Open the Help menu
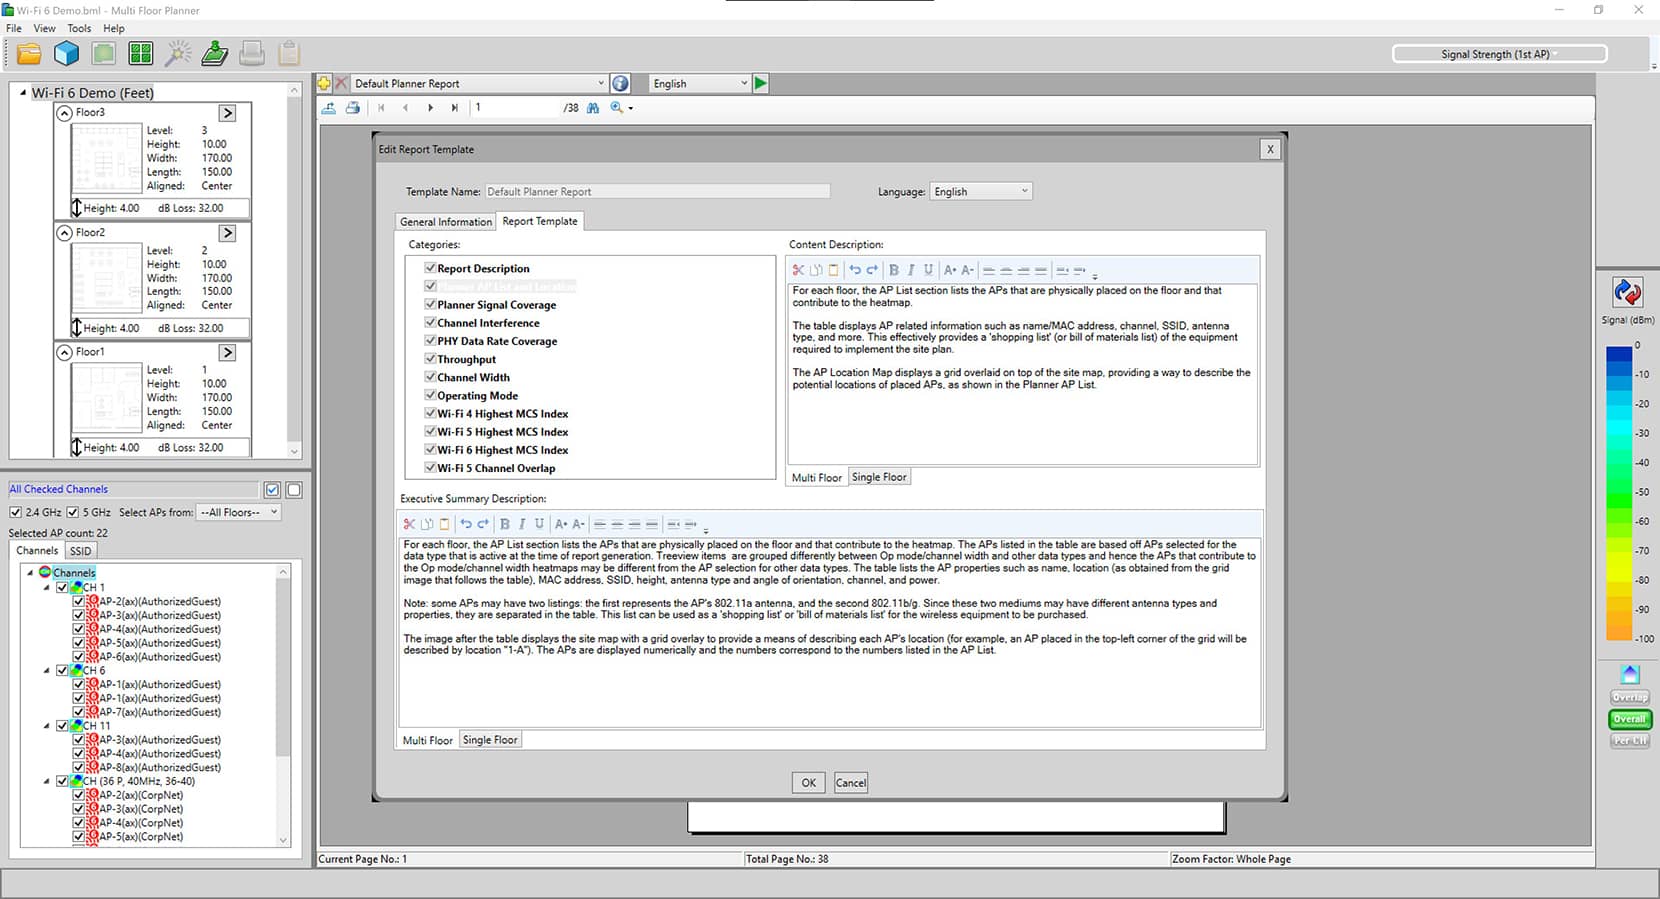 point(114,28)
